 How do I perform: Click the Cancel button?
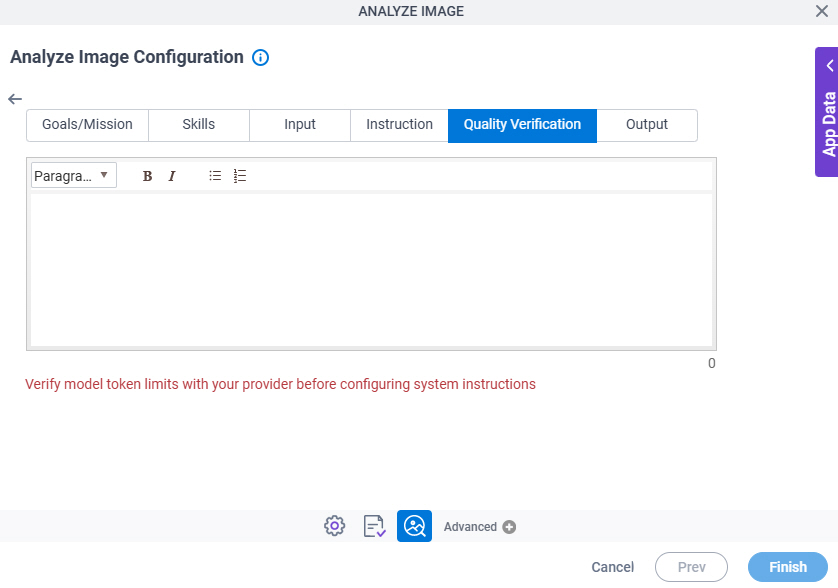[612, 567]
